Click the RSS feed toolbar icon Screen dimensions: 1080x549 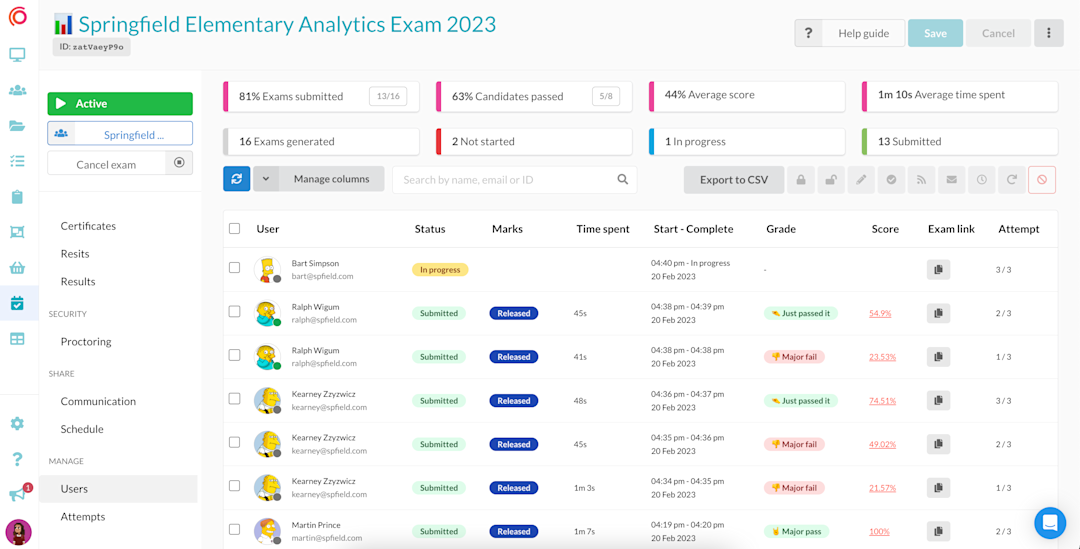921,180
